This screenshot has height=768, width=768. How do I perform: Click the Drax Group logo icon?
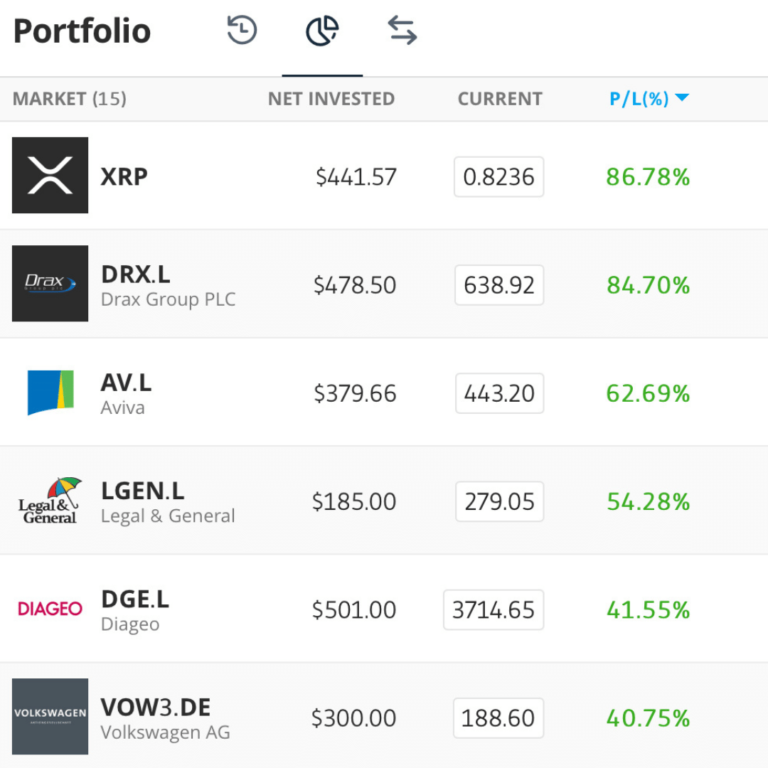click(50, 284)
